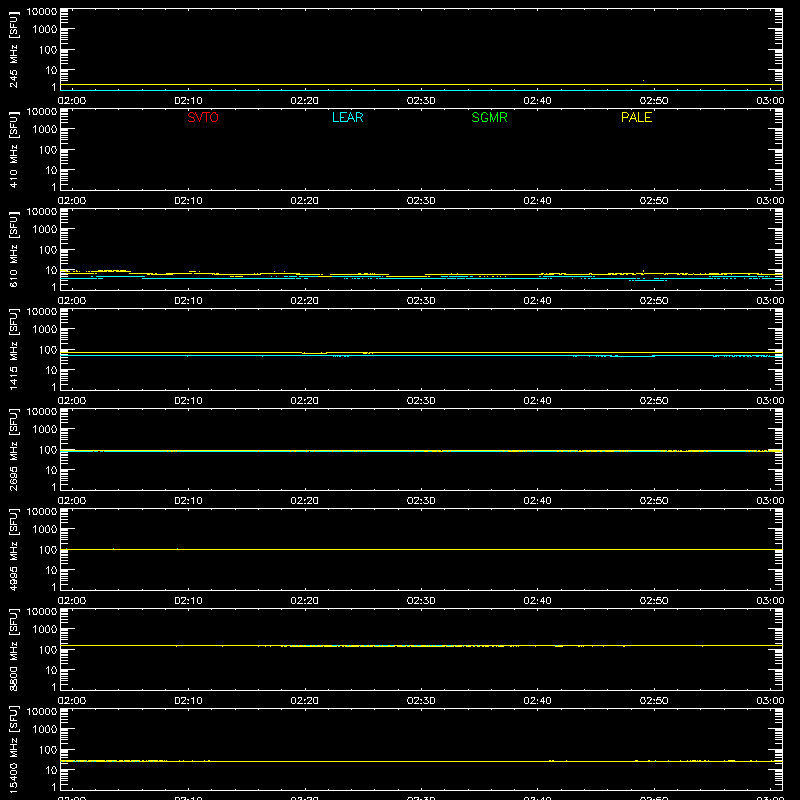The height and width of the screenshot is (800, 800).
Task: Click the red SVTO station label
Action: (x=203, y=117)
